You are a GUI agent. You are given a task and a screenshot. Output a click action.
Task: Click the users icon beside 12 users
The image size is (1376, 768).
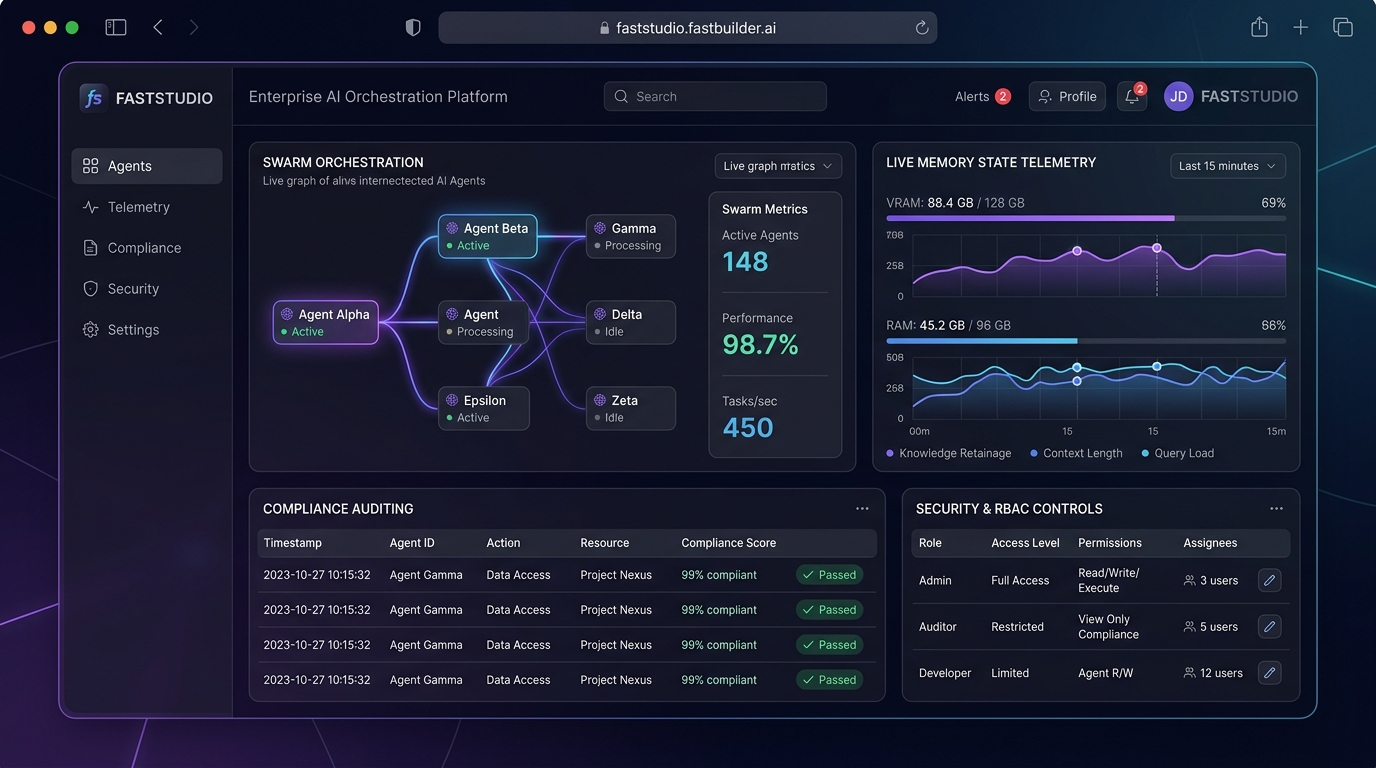tap(1189, 673)
